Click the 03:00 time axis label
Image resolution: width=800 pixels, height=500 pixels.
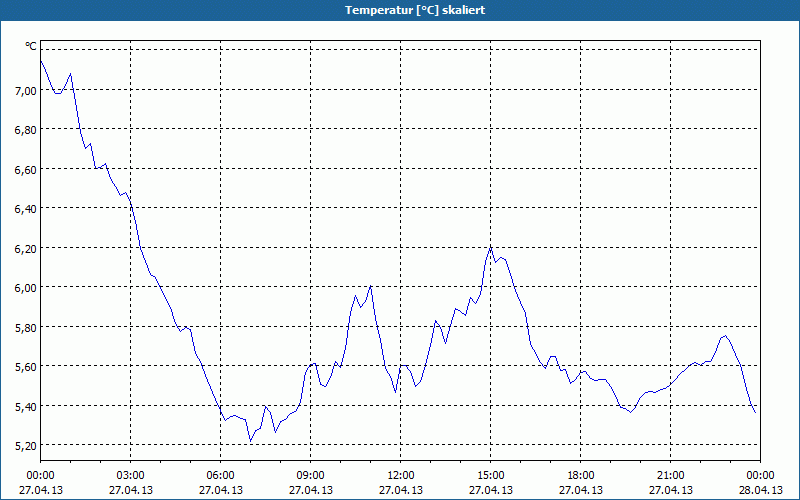pyautogui.click(x=131, y=476)
